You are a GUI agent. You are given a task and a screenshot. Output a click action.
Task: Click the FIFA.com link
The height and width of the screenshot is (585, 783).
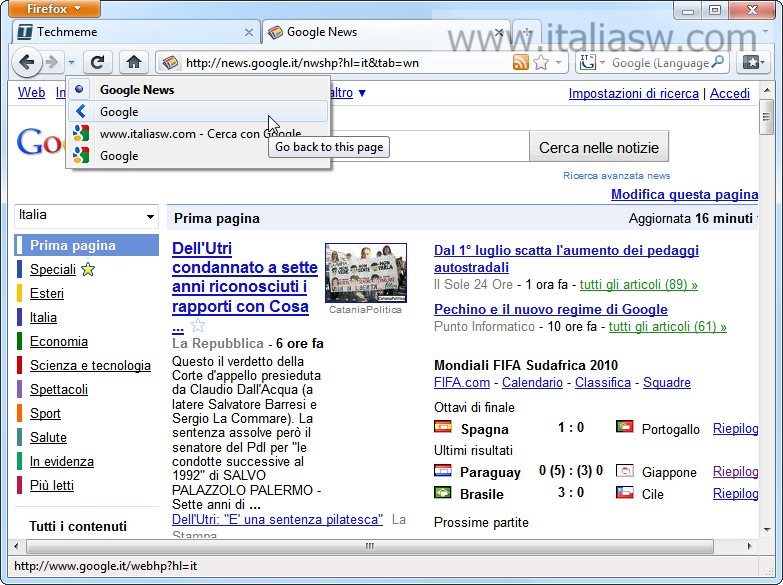point(462,382)
